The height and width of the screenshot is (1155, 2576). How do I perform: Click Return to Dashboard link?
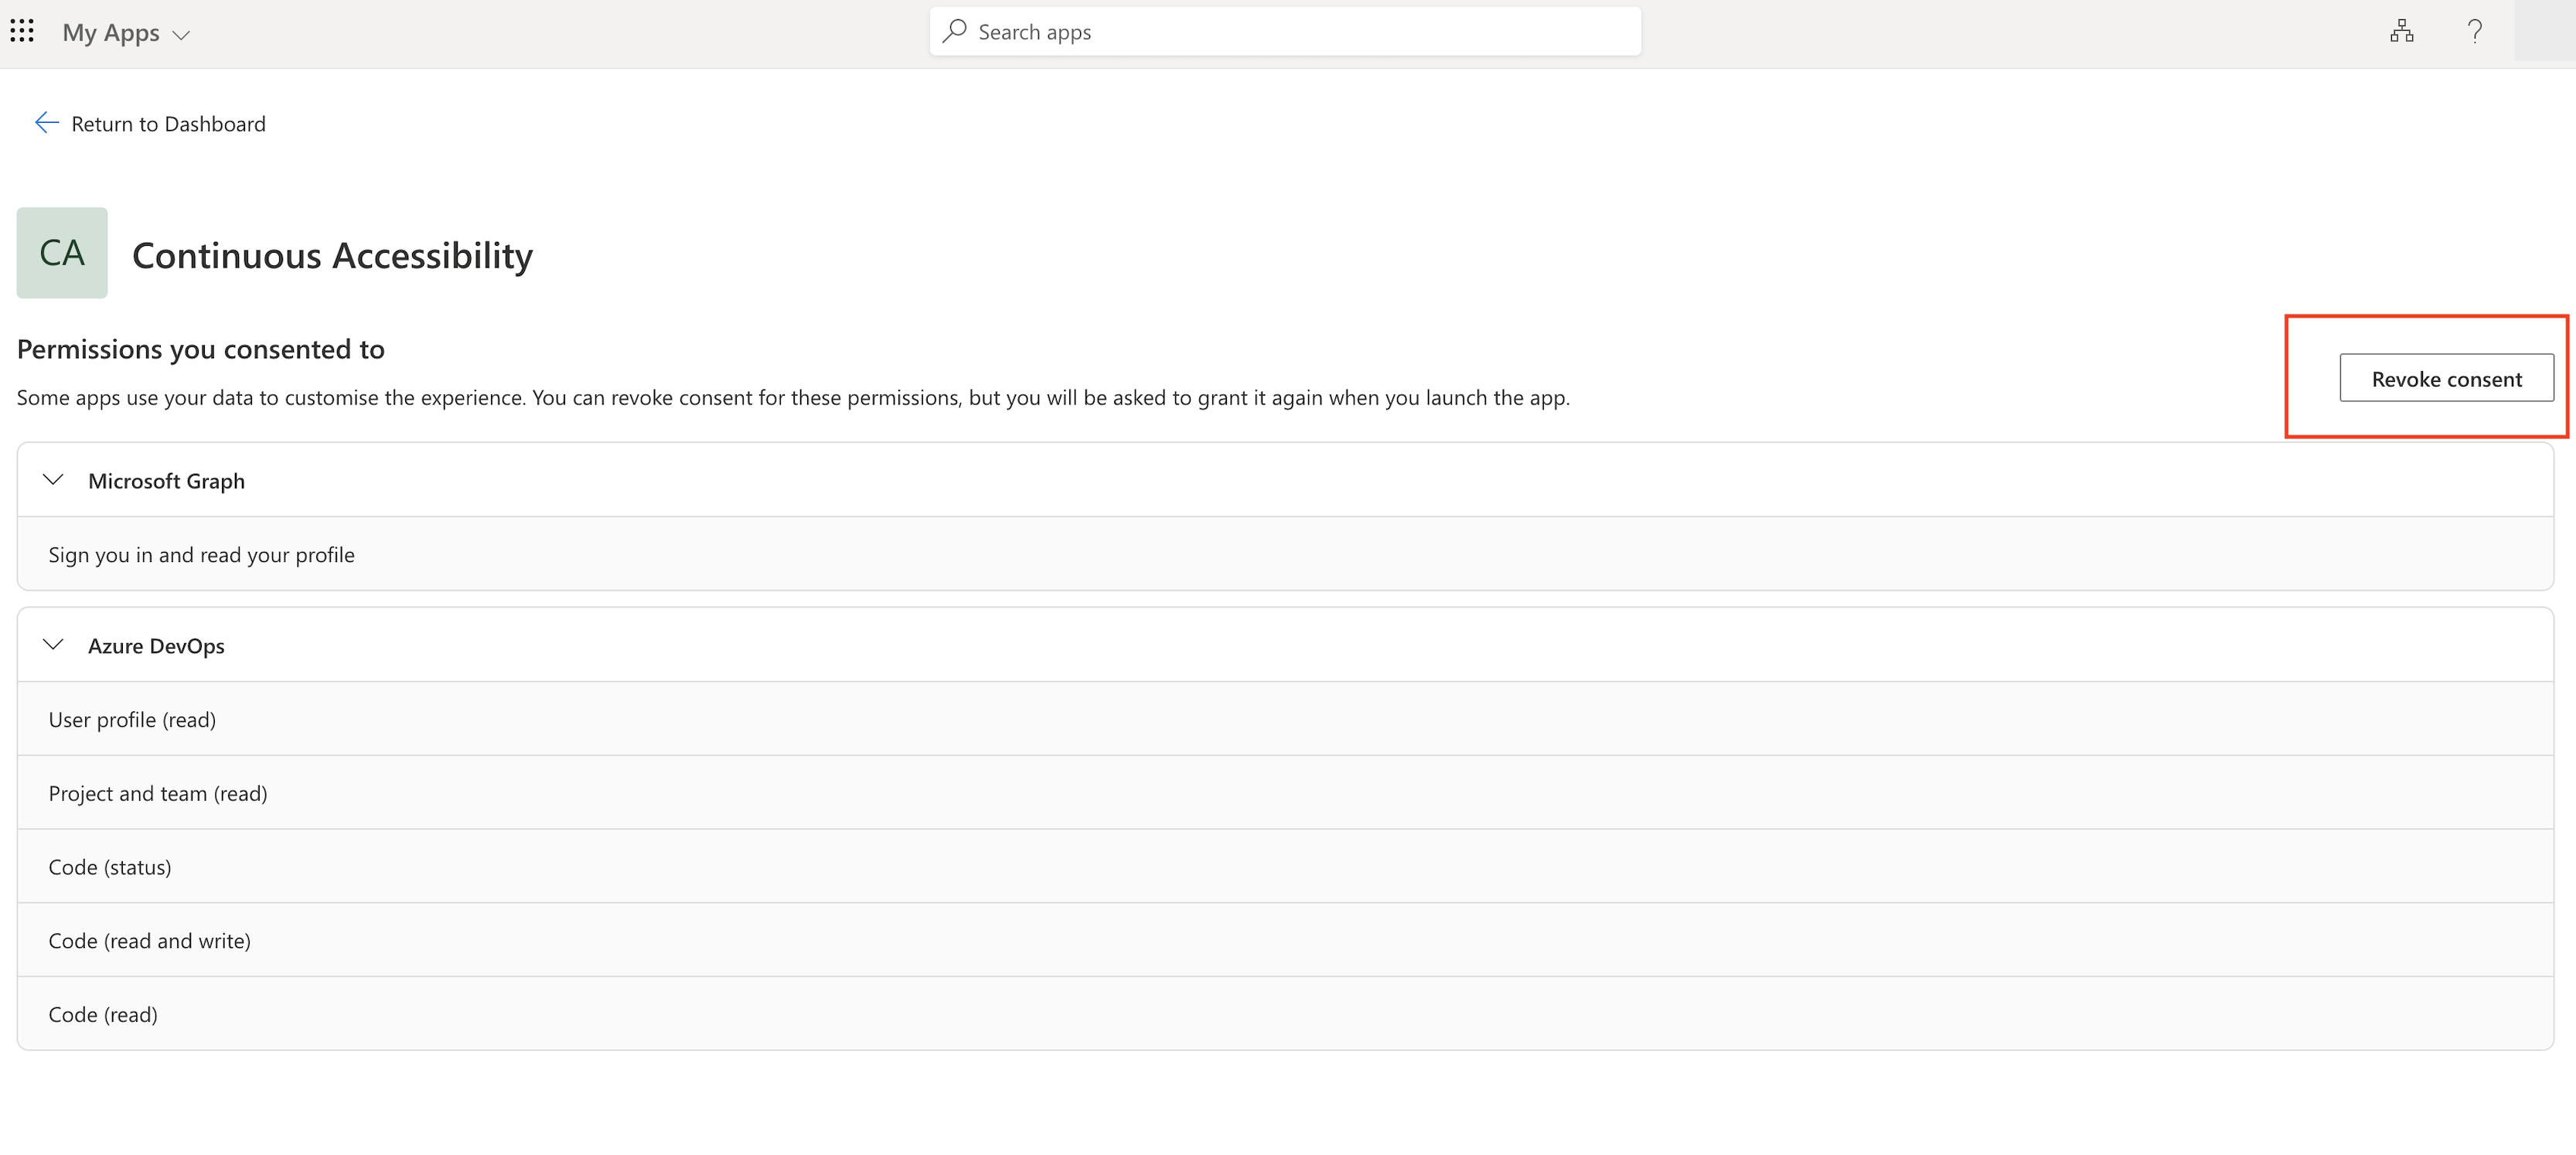pos(168,124)
